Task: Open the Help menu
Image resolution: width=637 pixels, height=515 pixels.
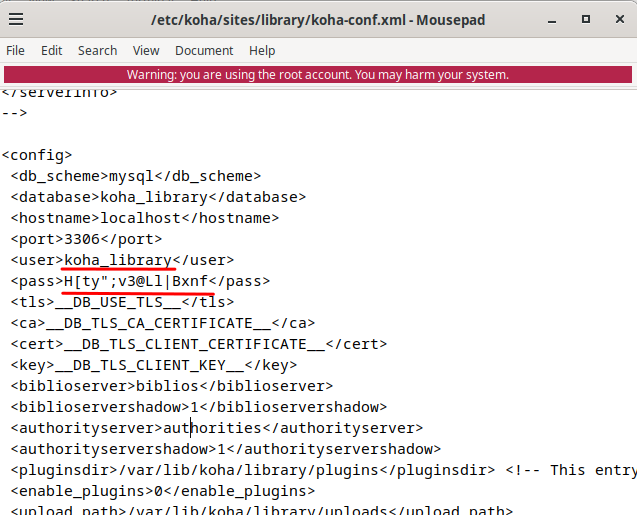Action: [x=262, y=51]
